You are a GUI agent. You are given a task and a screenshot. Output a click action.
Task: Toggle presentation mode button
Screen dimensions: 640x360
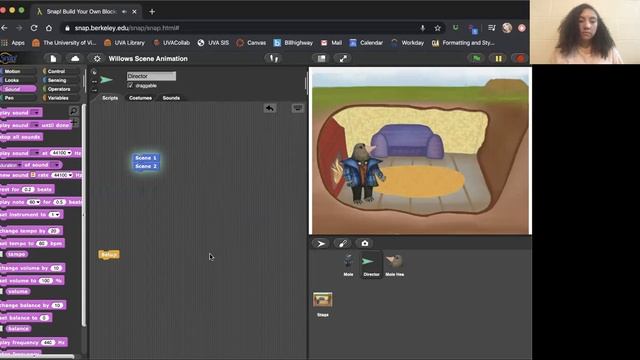(343, 59)
